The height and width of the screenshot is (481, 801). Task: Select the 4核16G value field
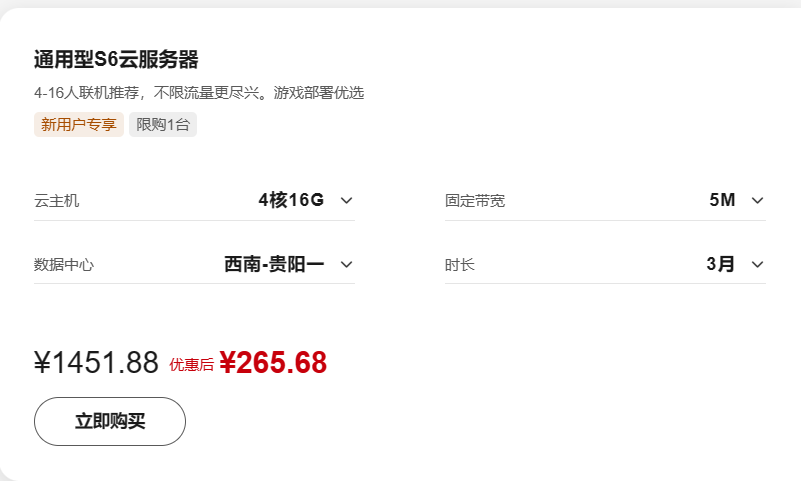pos(290,200)
